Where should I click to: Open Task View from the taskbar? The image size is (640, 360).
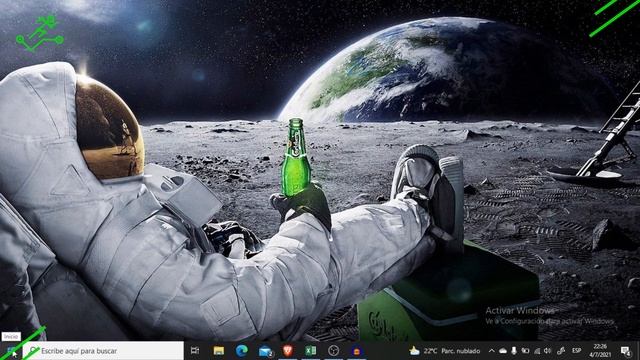click(195, 351)
